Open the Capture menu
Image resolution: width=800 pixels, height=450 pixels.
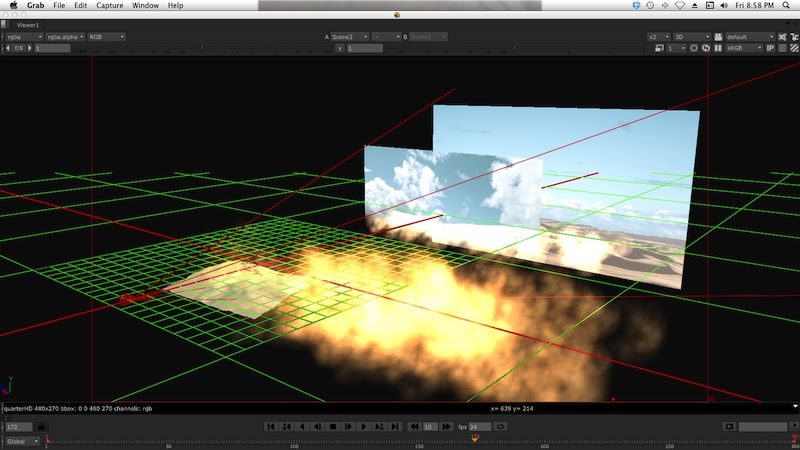[x=110, y=5]
